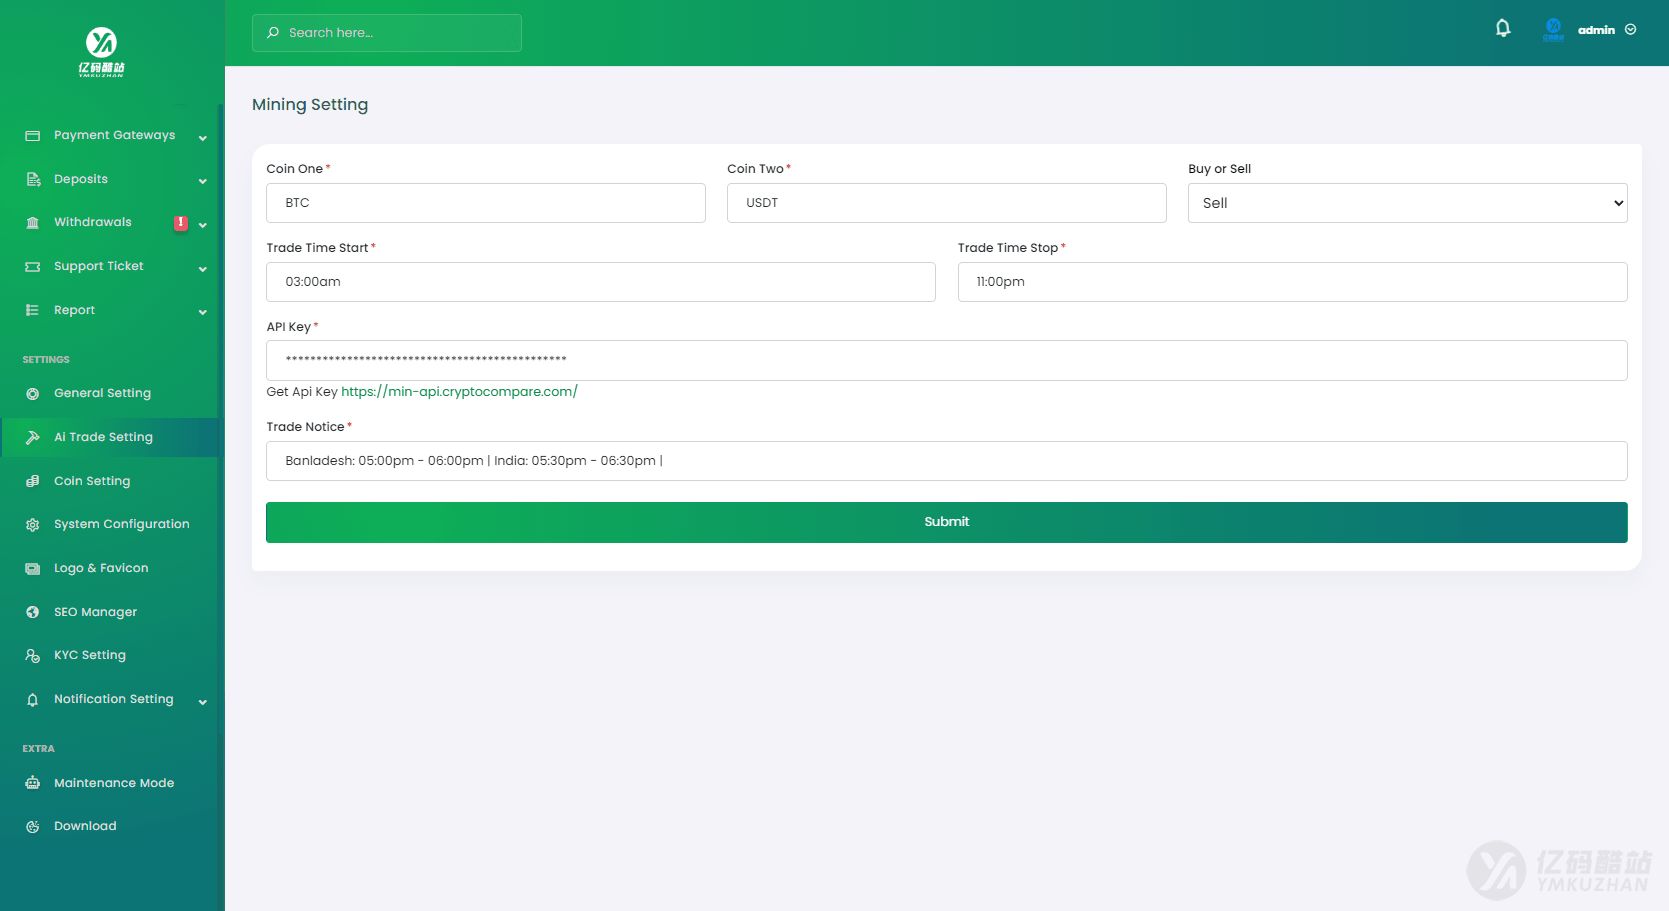The image size is (1669, 911).
Task: Select the Deposits sidebar icon
Action: click(33, 179)
